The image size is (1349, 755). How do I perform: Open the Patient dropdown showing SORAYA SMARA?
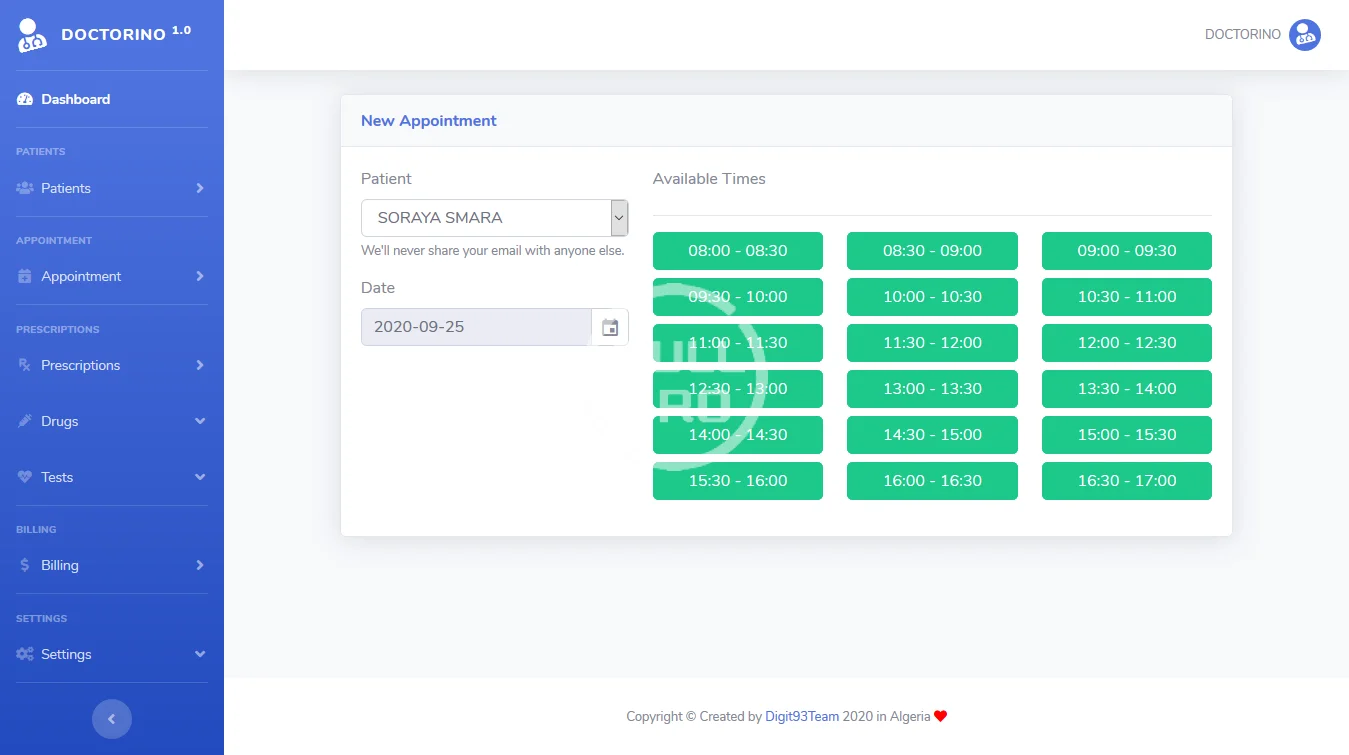(494, 217)
